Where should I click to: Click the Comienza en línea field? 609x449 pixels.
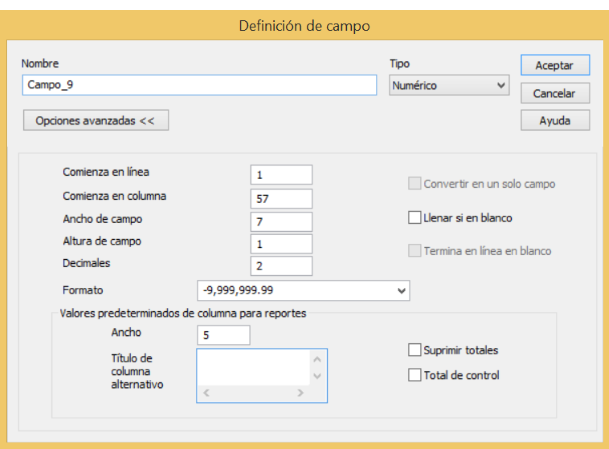pyautogui.click(x=281, y=175)
